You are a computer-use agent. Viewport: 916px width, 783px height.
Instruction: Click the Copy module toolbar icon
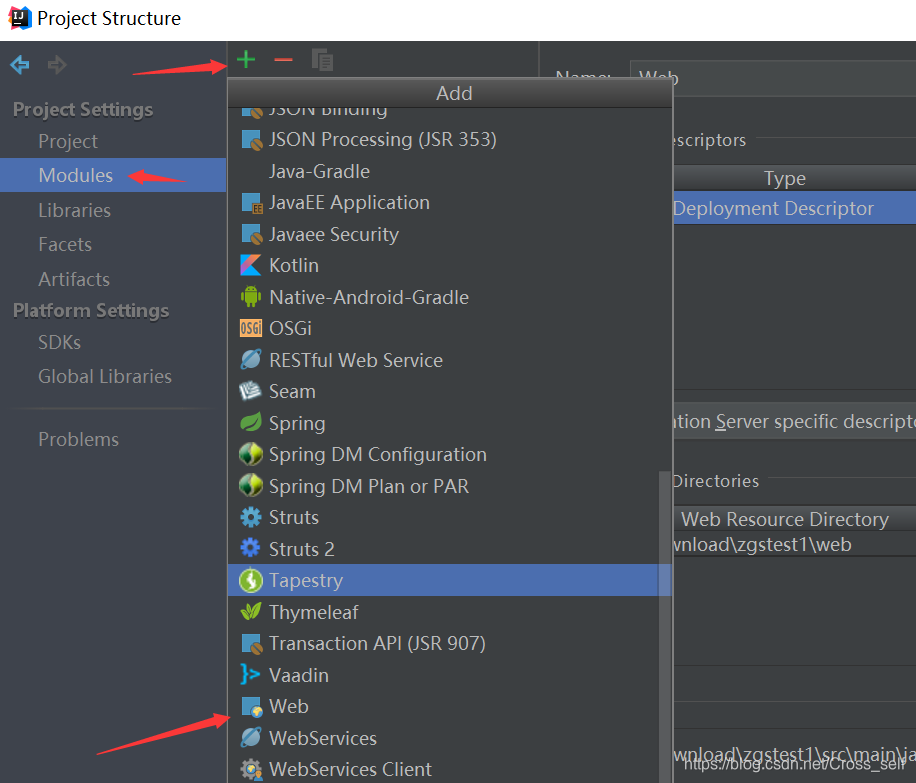point(322,60)
